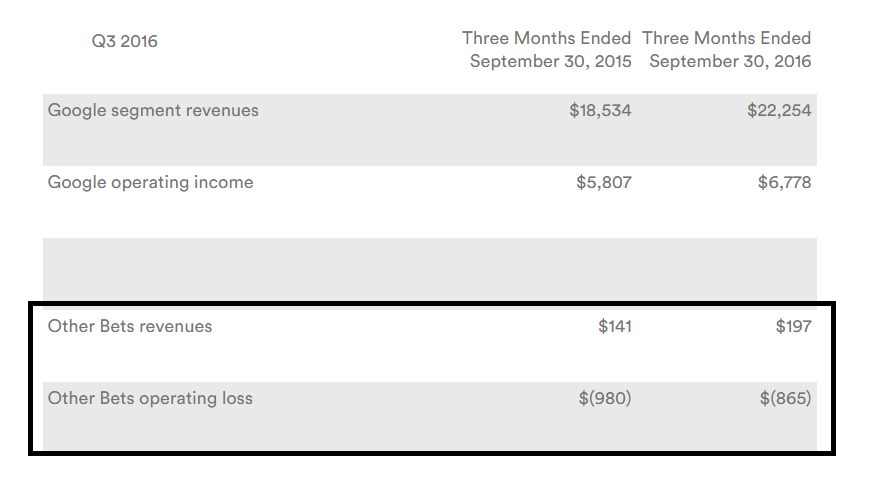The height and width of the screenshot is (486, 878).
Task: Click the $(865) operating loss value
Action: click(785, 399)
